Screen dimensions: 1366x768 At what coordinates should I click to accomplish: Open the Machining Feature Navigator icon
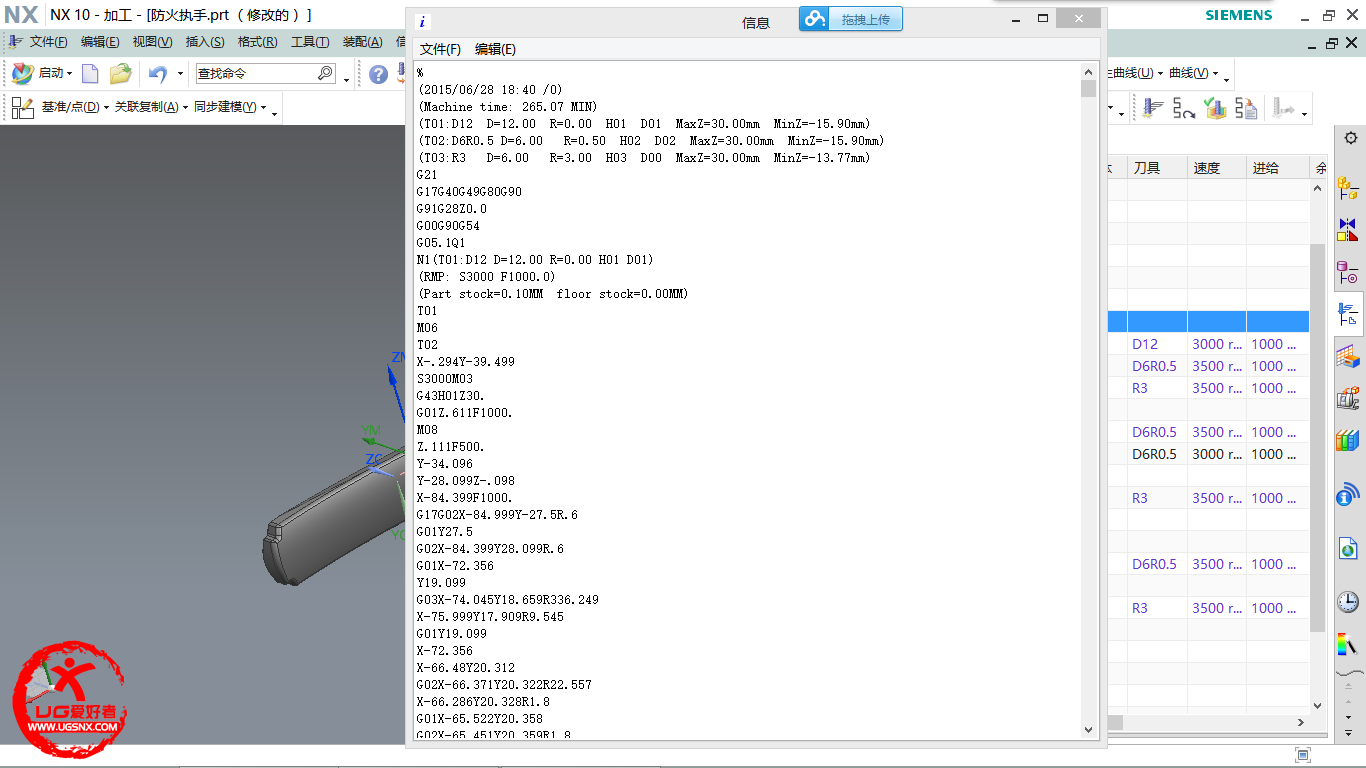pyautogui.click(x=1348, y=356)
